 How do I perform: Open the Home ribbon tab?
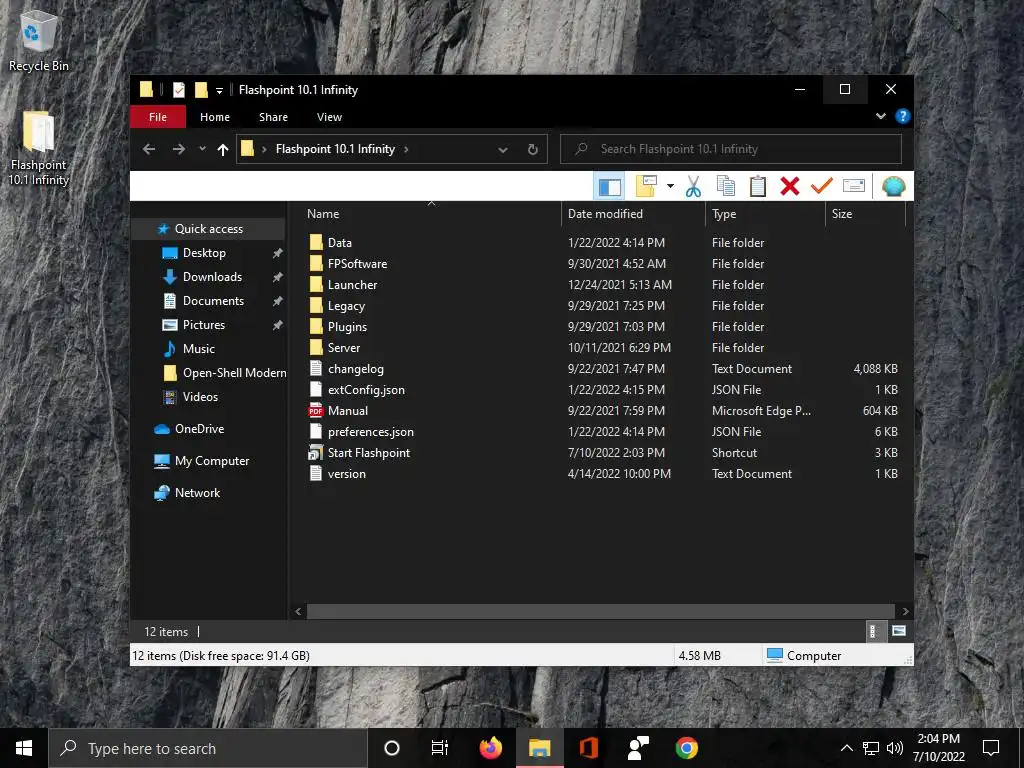pos(215,117)
